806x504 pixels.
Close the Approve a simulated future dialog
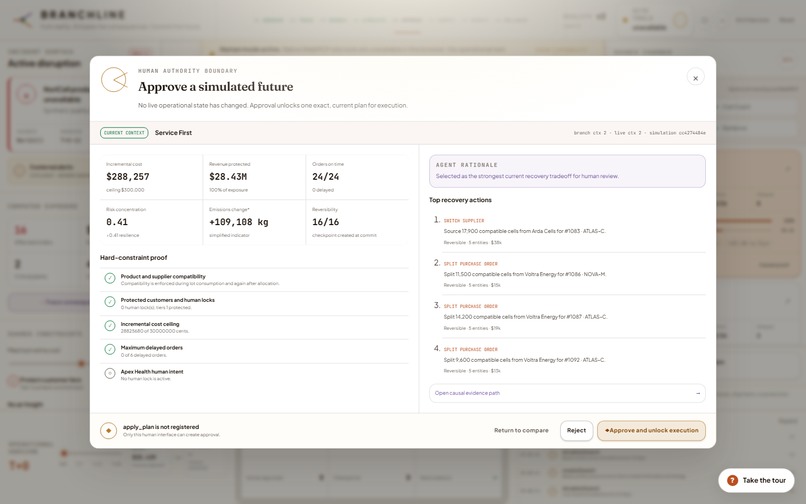tap(695, 78)
